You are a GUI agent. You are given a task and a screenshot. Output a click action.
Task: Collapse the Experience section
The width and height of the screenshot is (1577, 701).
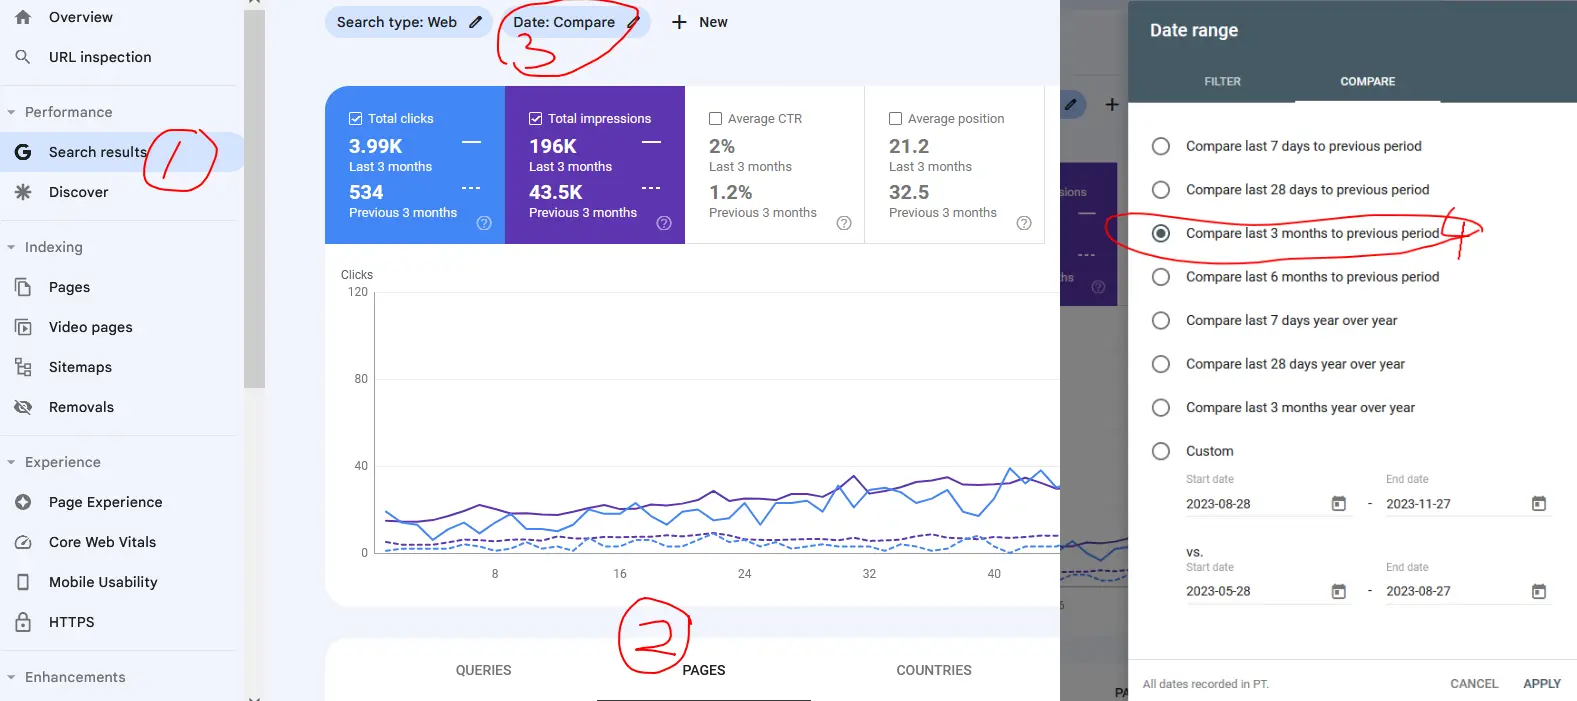[11, 462]
